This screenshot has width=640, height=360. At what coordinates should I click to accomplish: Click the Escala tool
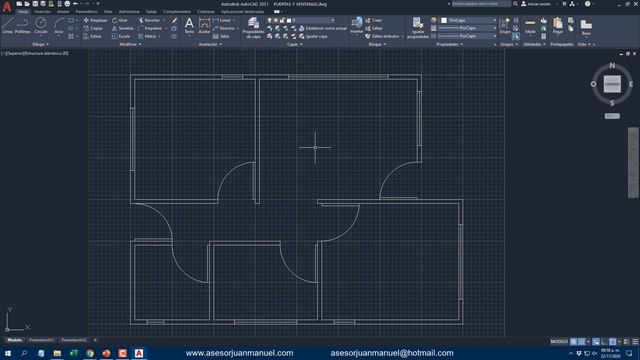tap(121, 36)
